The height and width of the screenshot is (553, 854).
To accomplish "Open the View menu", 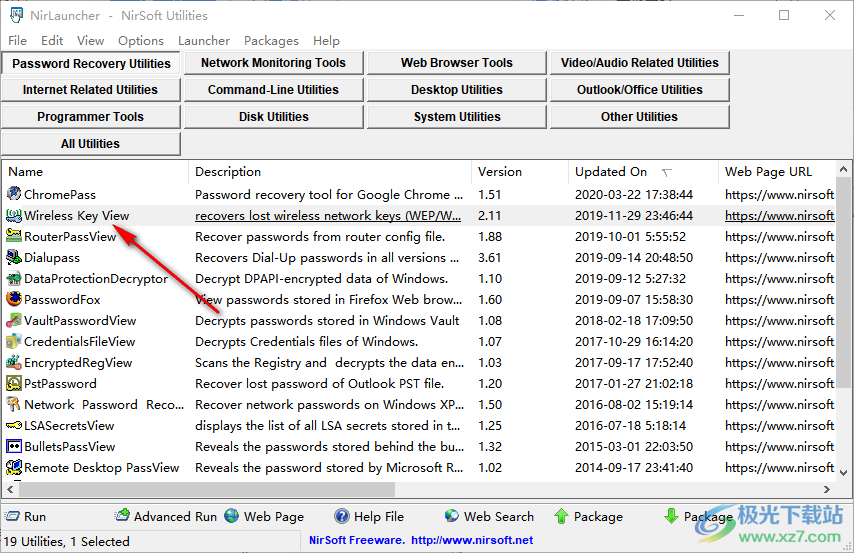I will point(90,41).
